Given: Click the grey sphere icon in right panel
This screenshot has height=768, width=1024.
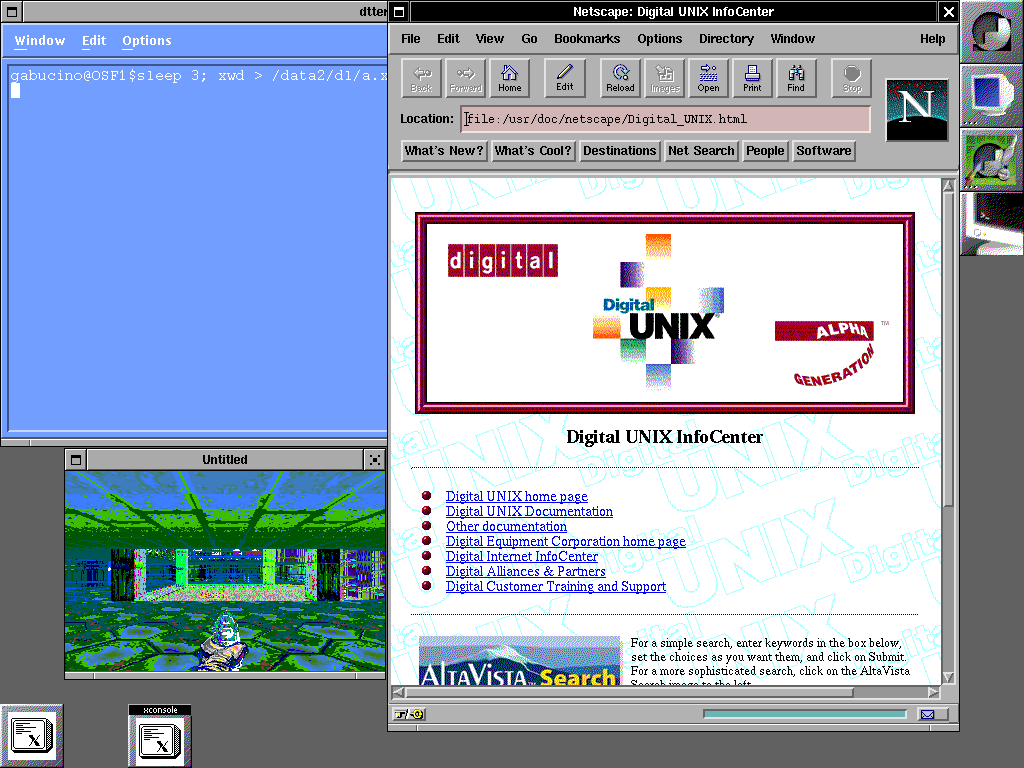Looking at the screenshot, I should 991,31.
